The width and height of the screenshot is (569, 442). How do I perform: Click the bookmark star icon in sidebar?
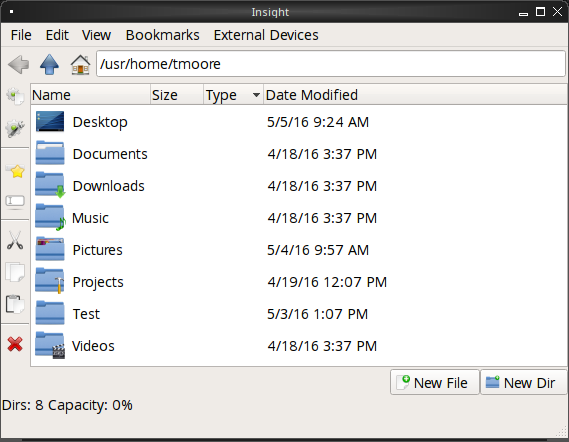(15, 171)
